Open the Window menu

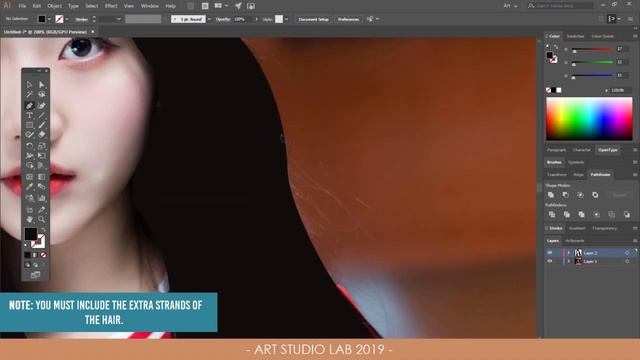coord(149,6)
